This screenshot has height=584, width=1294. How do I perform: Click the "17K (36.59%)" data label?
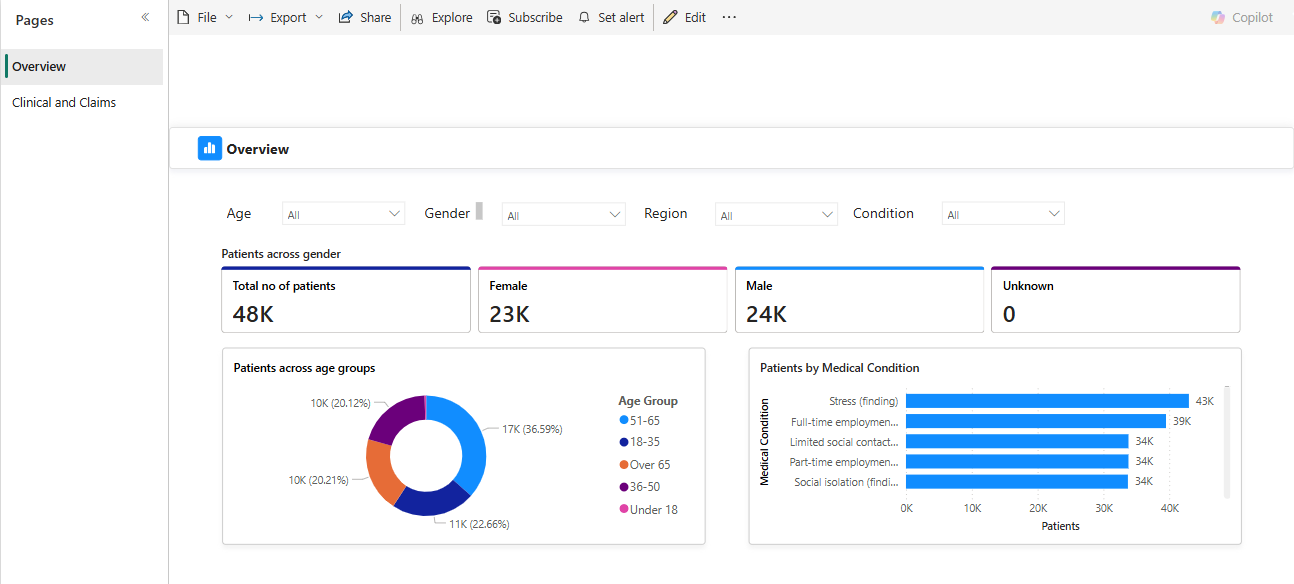pyautogui.click(x=532, y=429)
